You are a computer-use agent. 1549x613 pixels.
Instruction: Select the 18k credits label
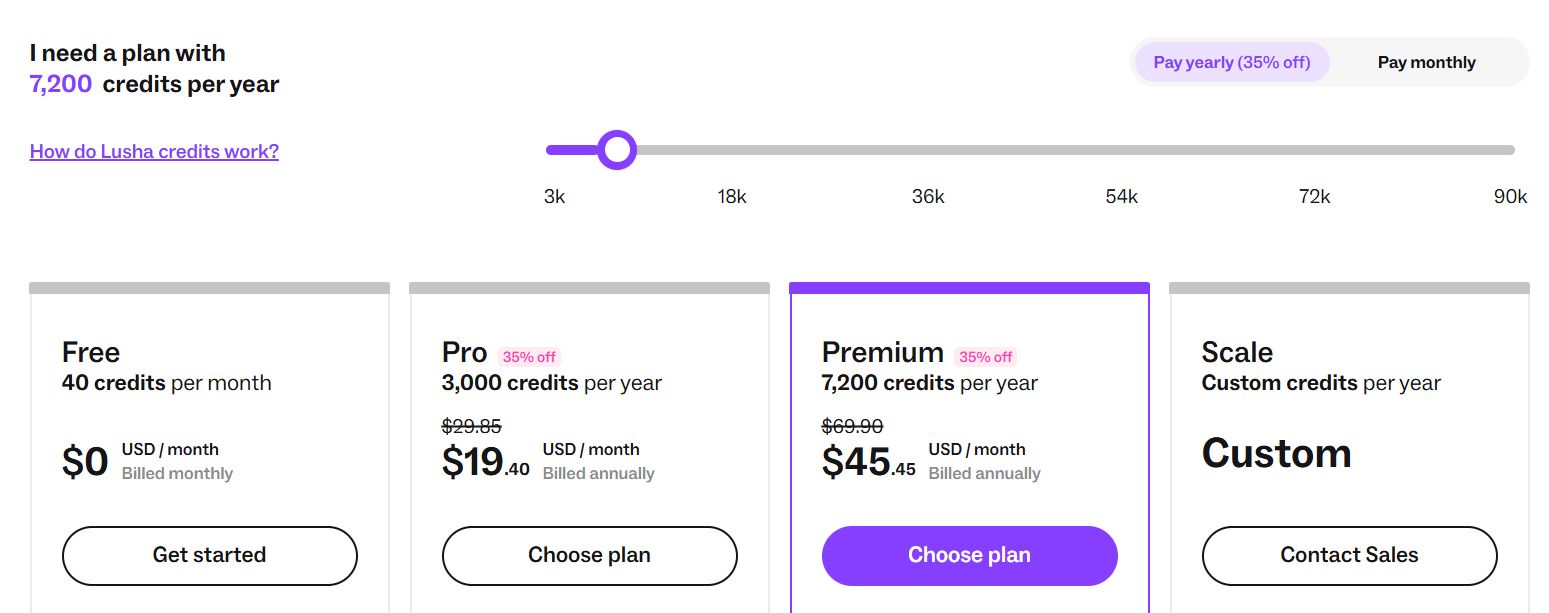point(732,196)
